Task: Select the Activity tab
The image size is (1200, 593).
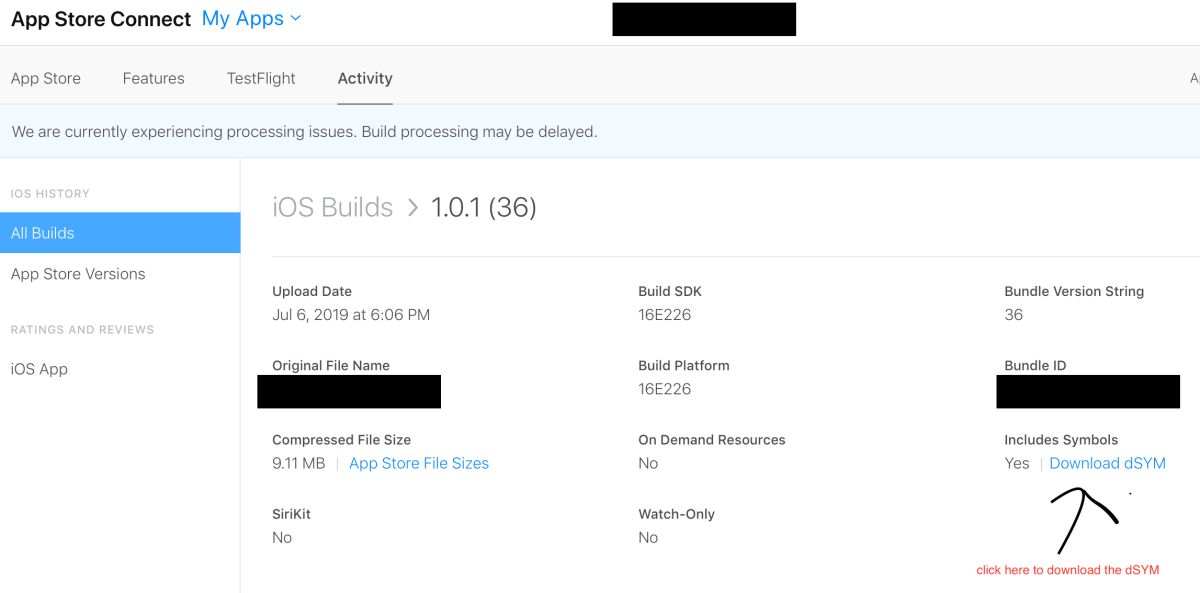Action: (365, 78)
